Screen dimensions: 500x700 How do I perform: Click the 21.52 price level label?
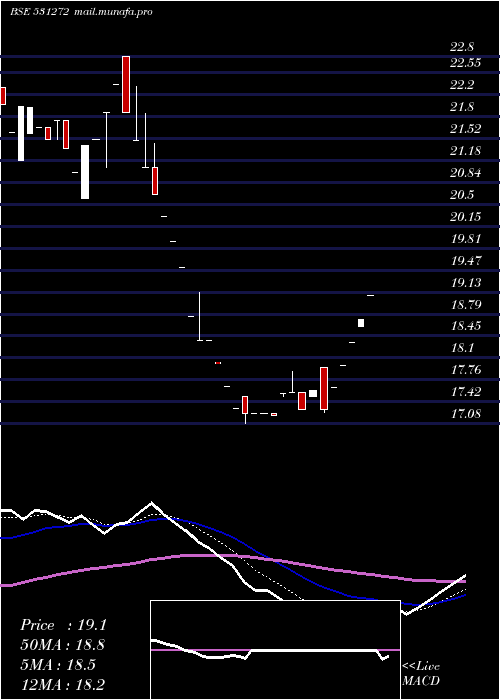coord(466,129)
